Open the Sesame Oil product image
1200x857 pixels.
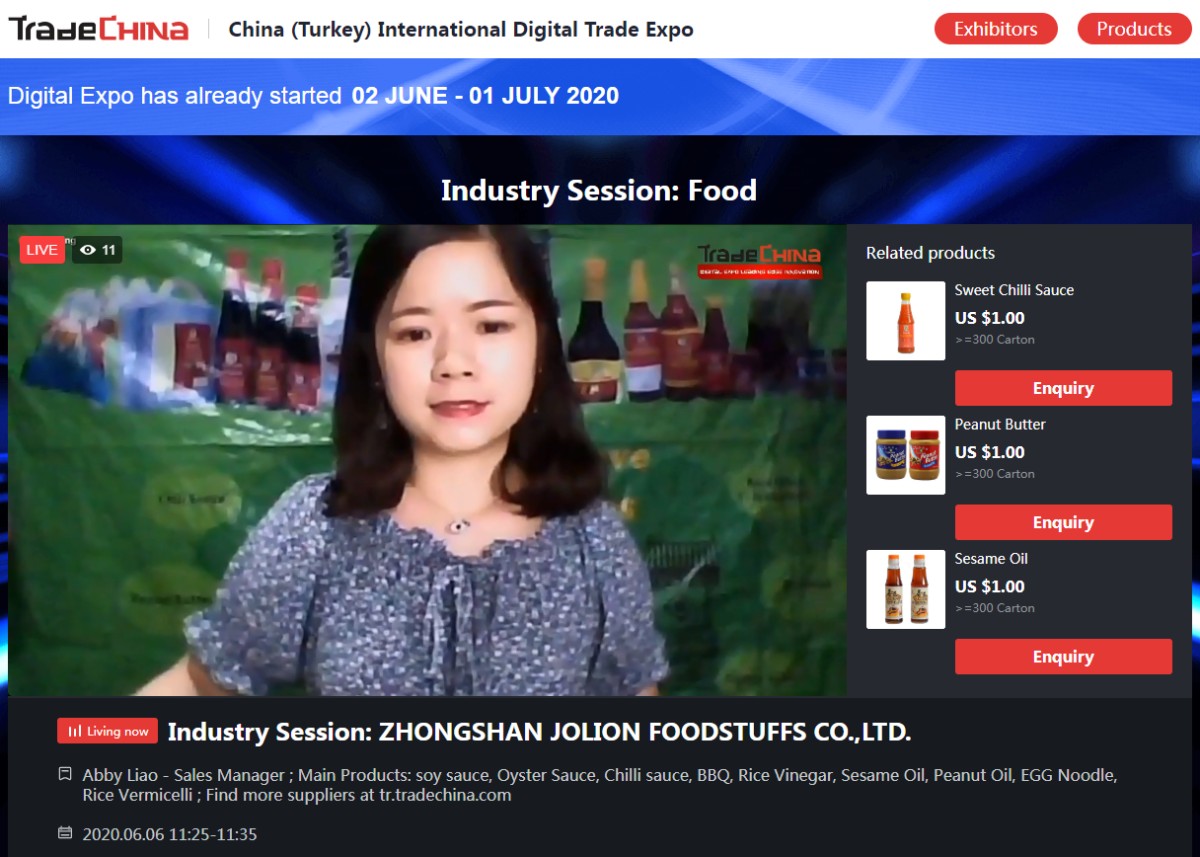(x=904, y=589)
